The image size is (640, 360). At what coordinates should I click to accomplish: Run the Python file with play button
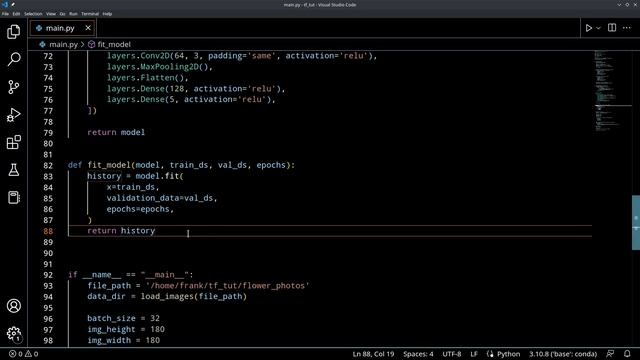coord(589,28)
